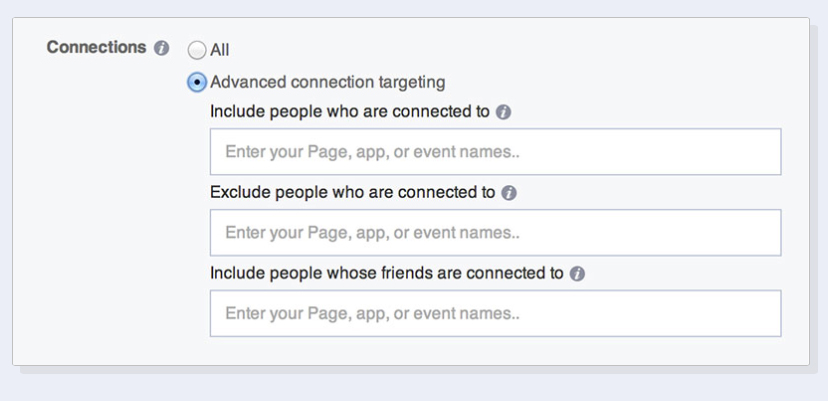Click placeholder text in the exclude field
The image size is (828, 401).
coord(372,233)
